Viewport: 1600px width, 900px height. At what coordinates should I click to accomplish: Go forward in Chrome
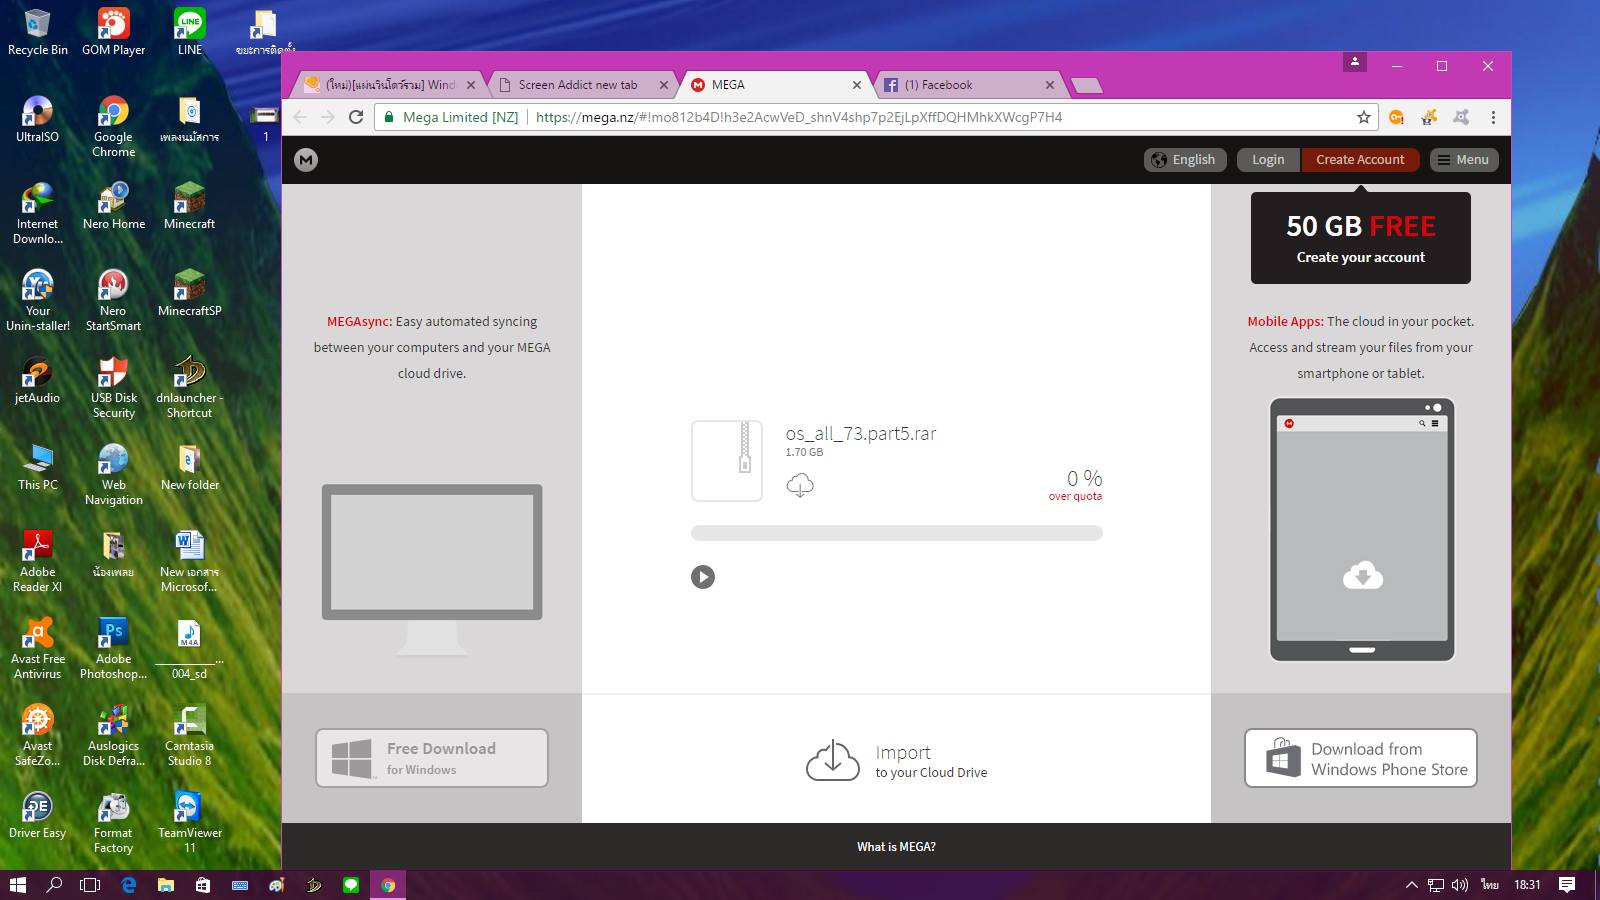click(328, 117)
